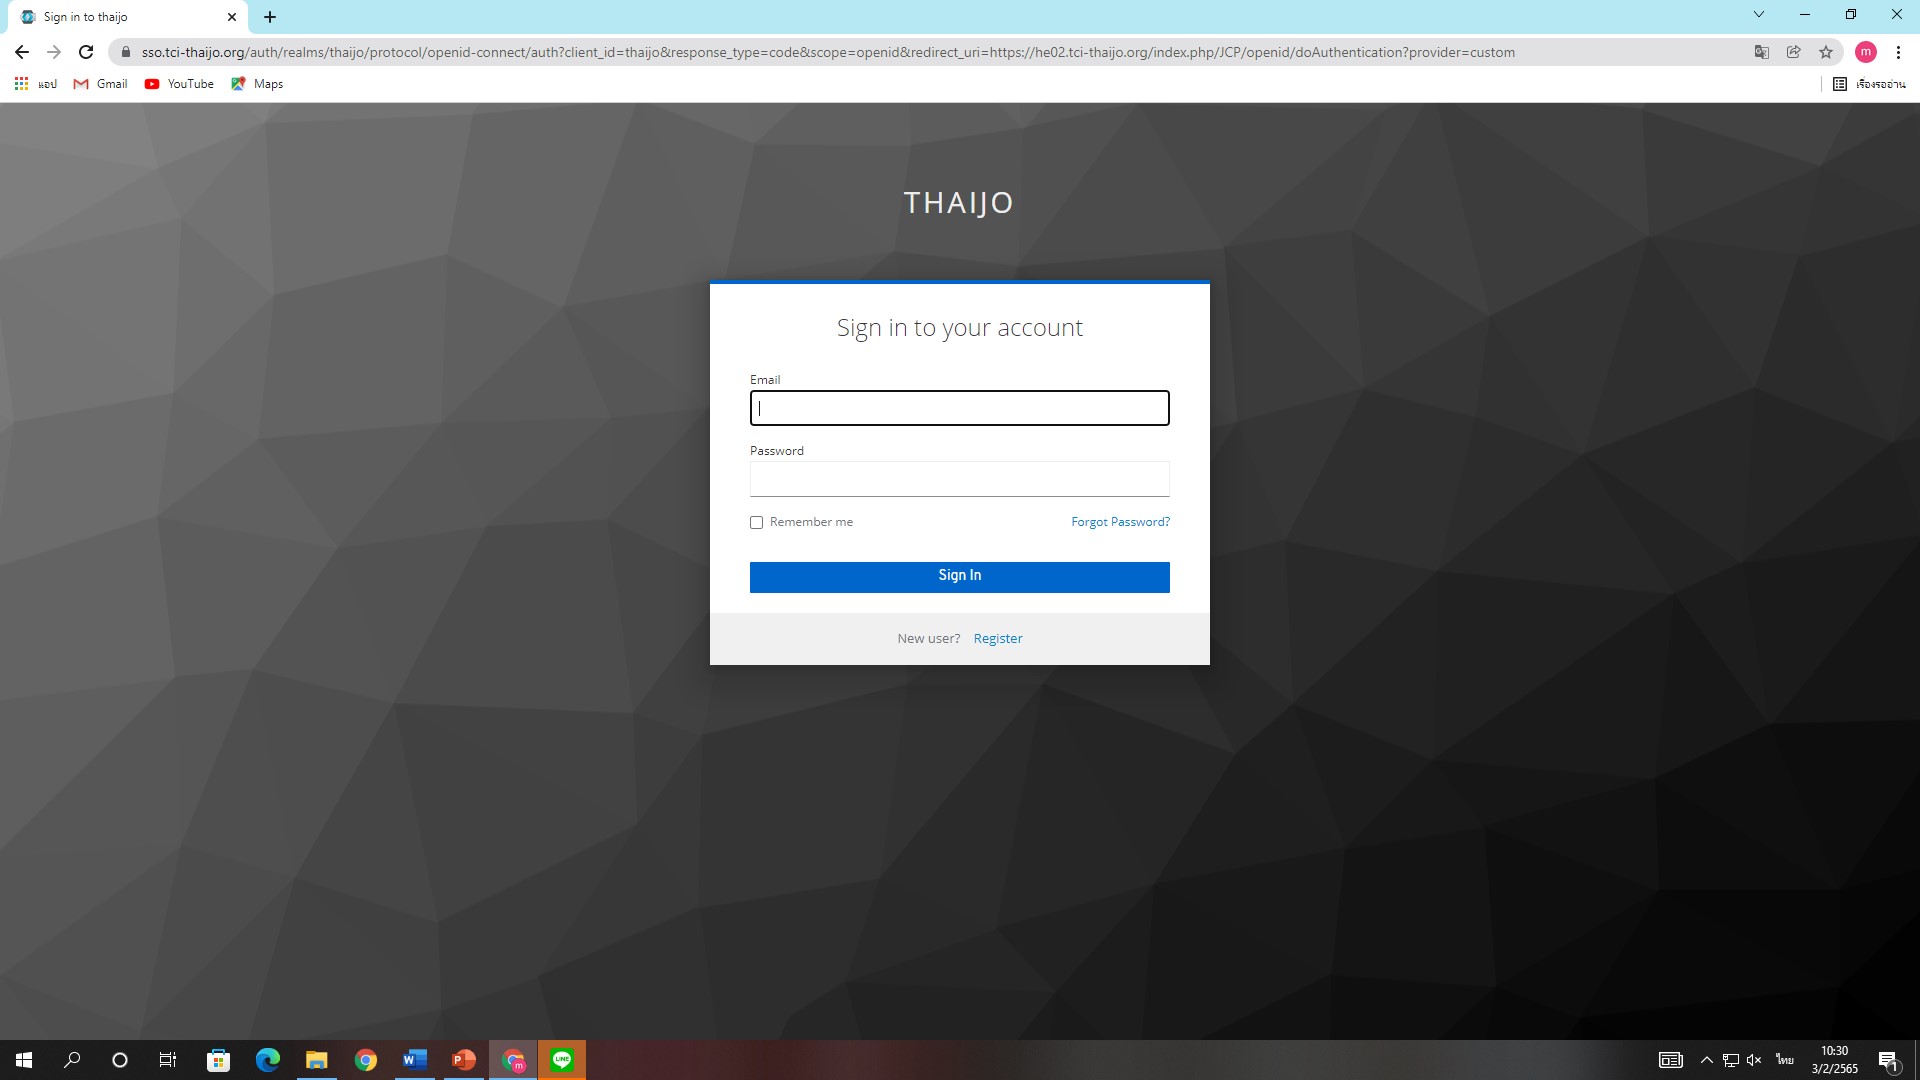This screenshot has height=1080, width=1920.
Task: Open Cortana circle on taskbar
Action: [x=120, y=1060]
